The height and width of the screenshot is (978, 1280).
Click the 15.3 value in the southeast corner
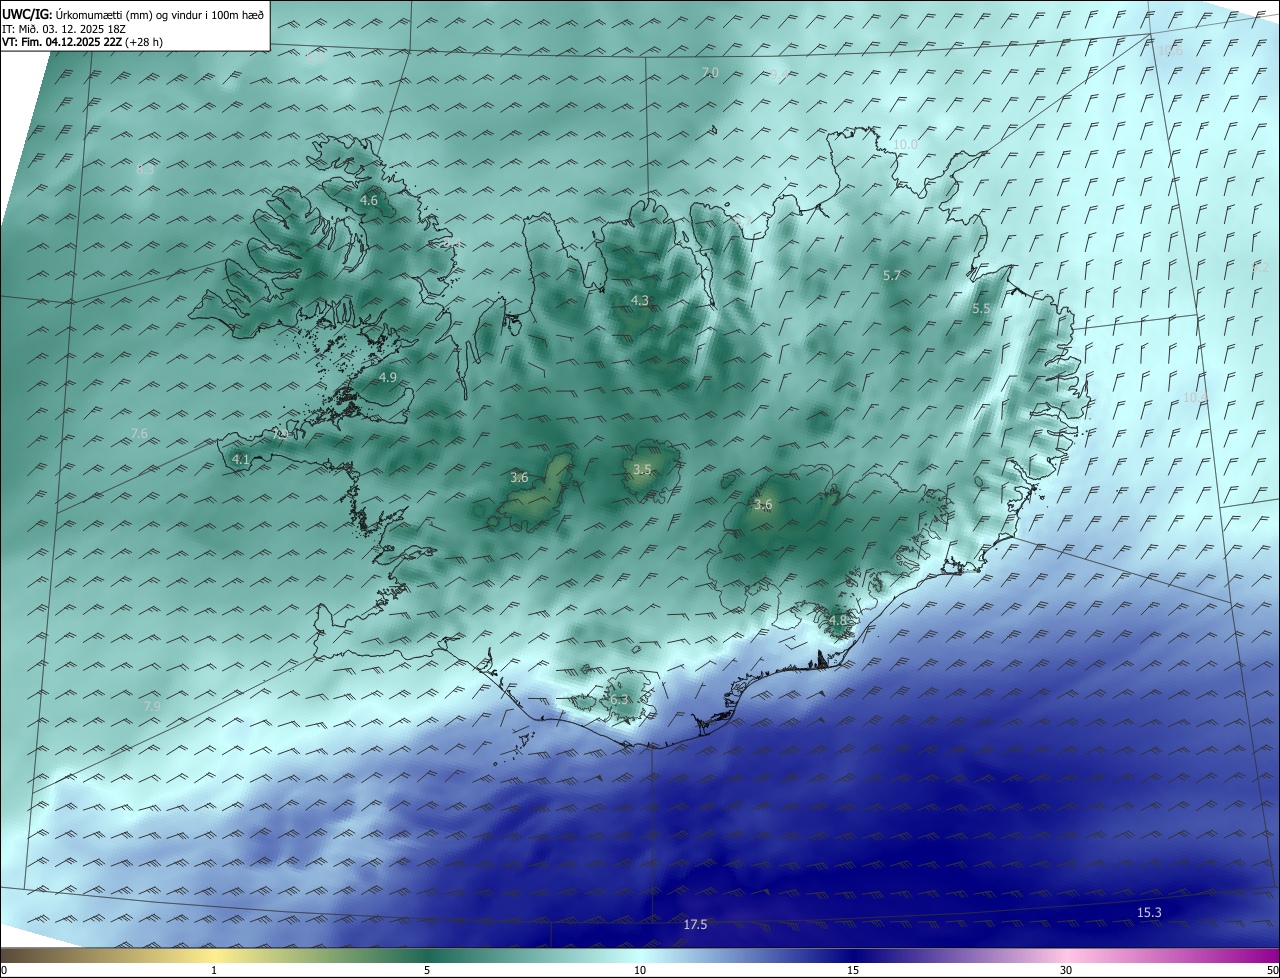[1150, 912]
